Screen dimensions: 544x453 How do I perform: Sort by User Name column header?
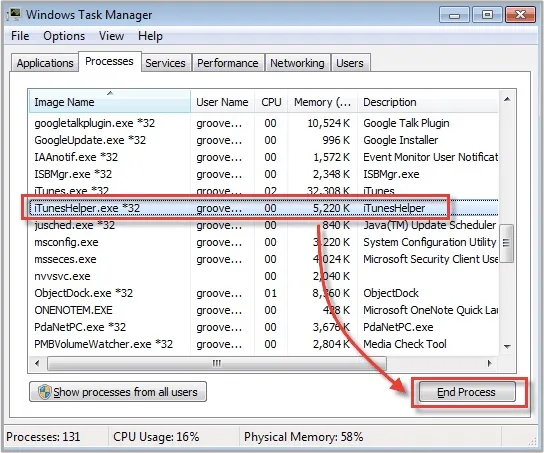pyautogui.click(x=222, y=102)
